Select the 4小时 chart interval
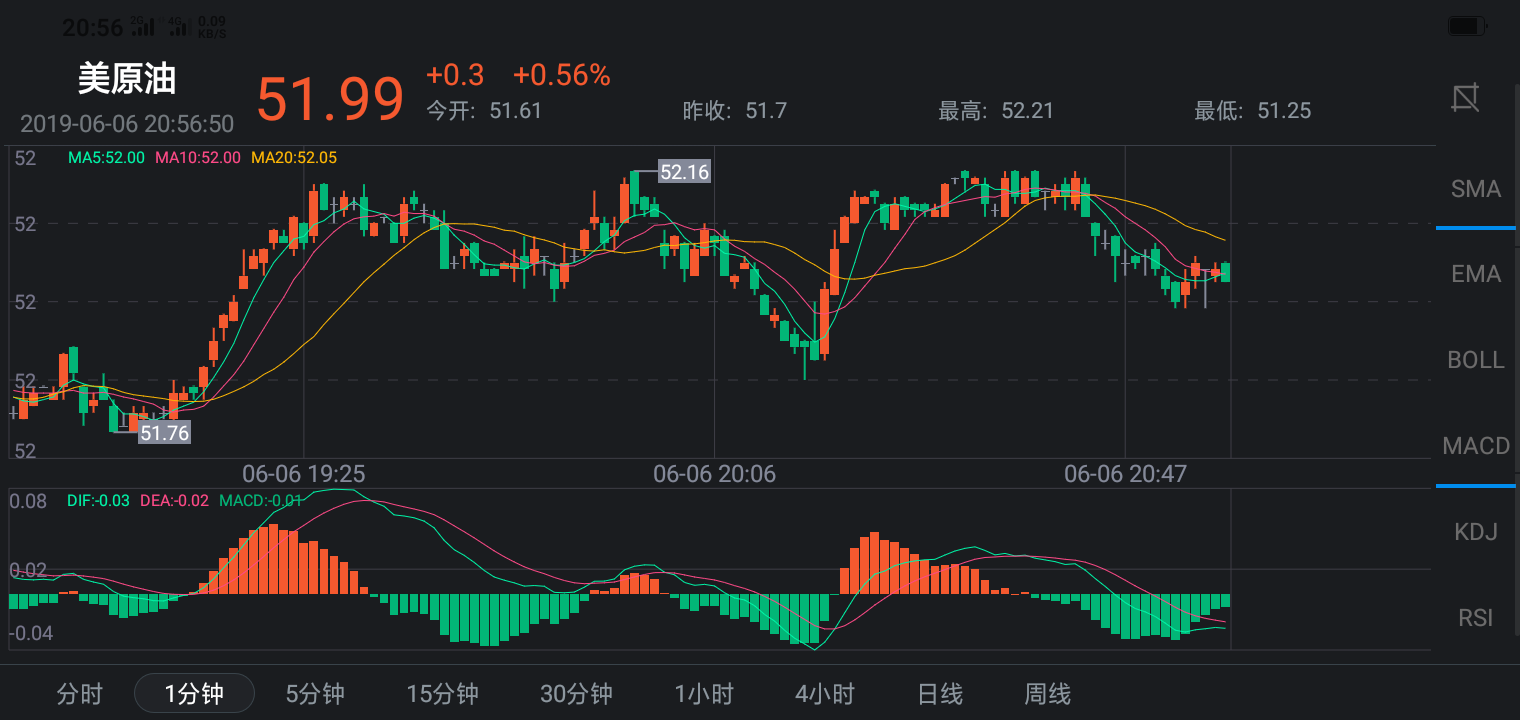1520x720 pixels. pyautogui.click(x=825, y=693)
